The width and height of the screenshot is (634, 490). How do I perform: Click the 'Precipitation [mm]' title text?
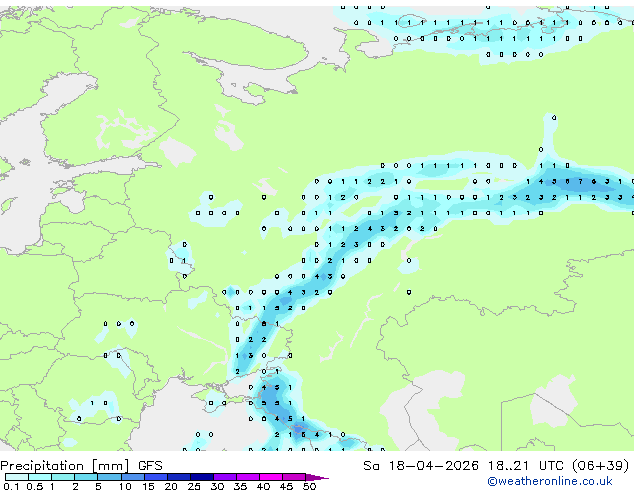click(65, 466)
